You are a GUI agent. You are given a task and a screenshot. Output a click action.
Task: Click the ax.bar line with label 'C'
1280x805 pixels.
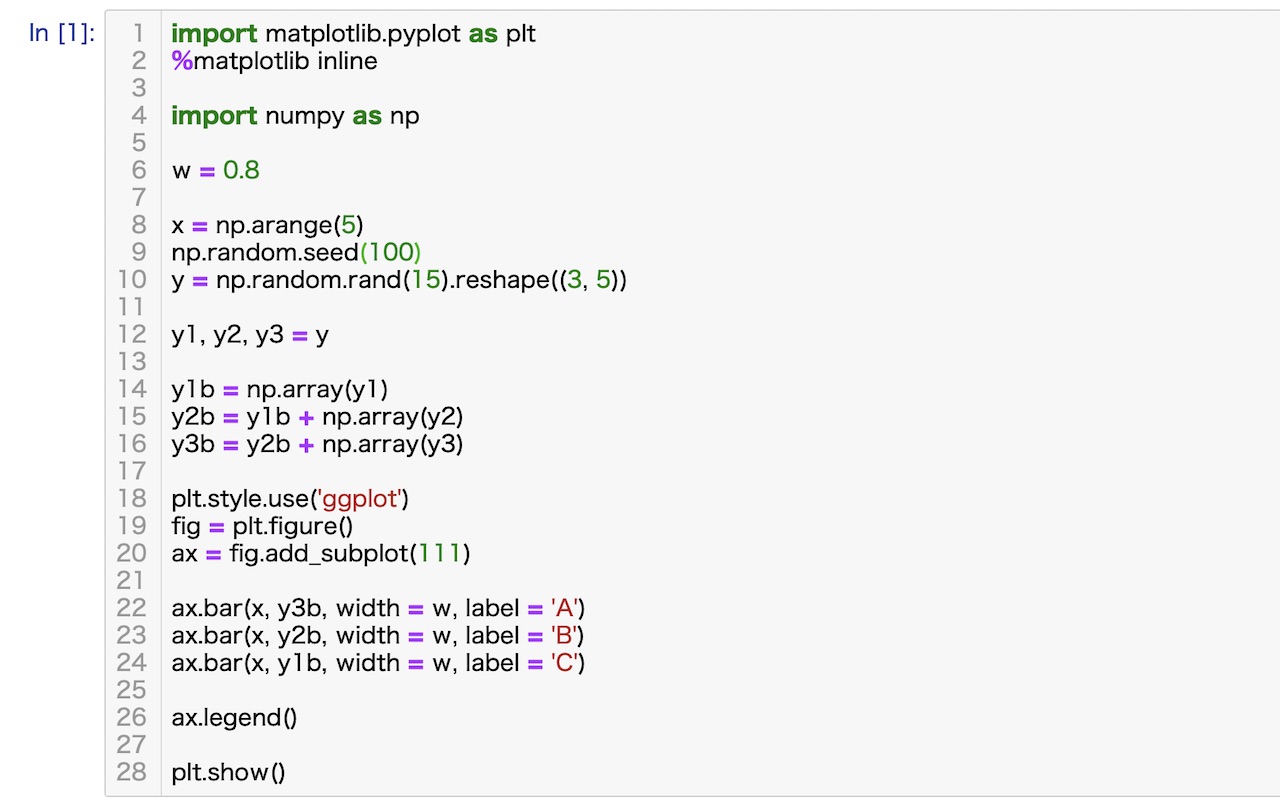click(378, 662)
